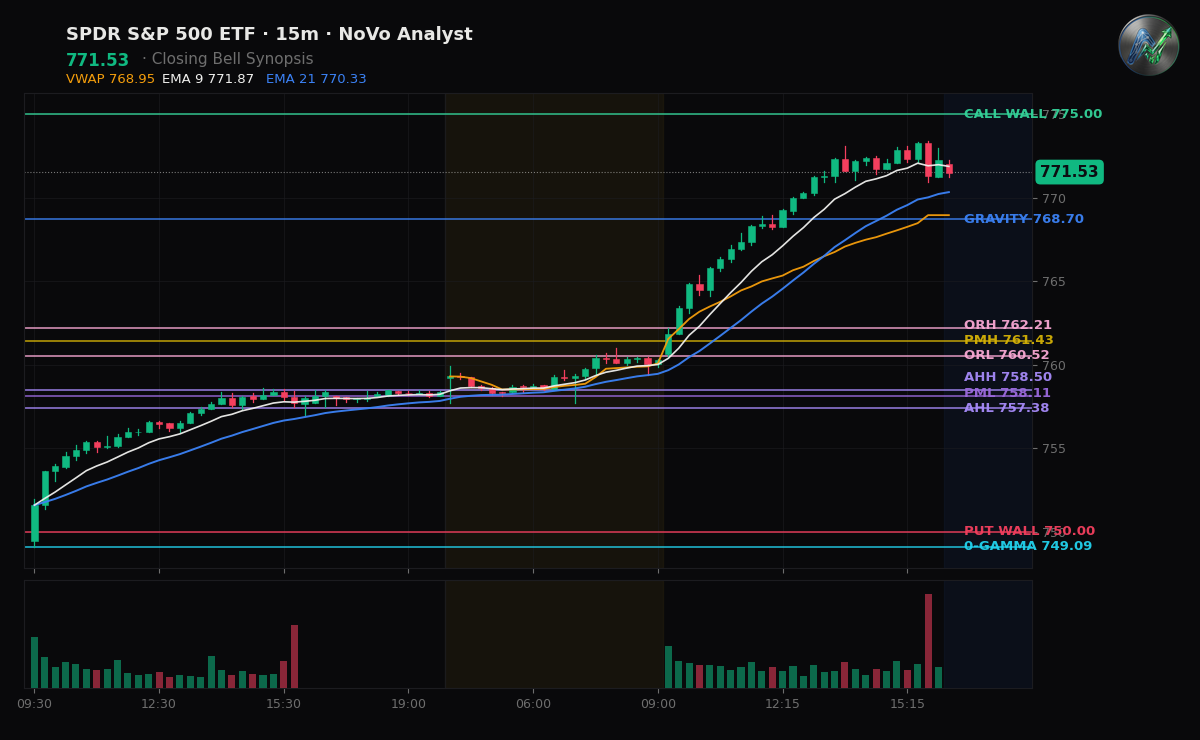
Task: Click the 09:30 time axis label at left
Action: click(x=34, y=704)
